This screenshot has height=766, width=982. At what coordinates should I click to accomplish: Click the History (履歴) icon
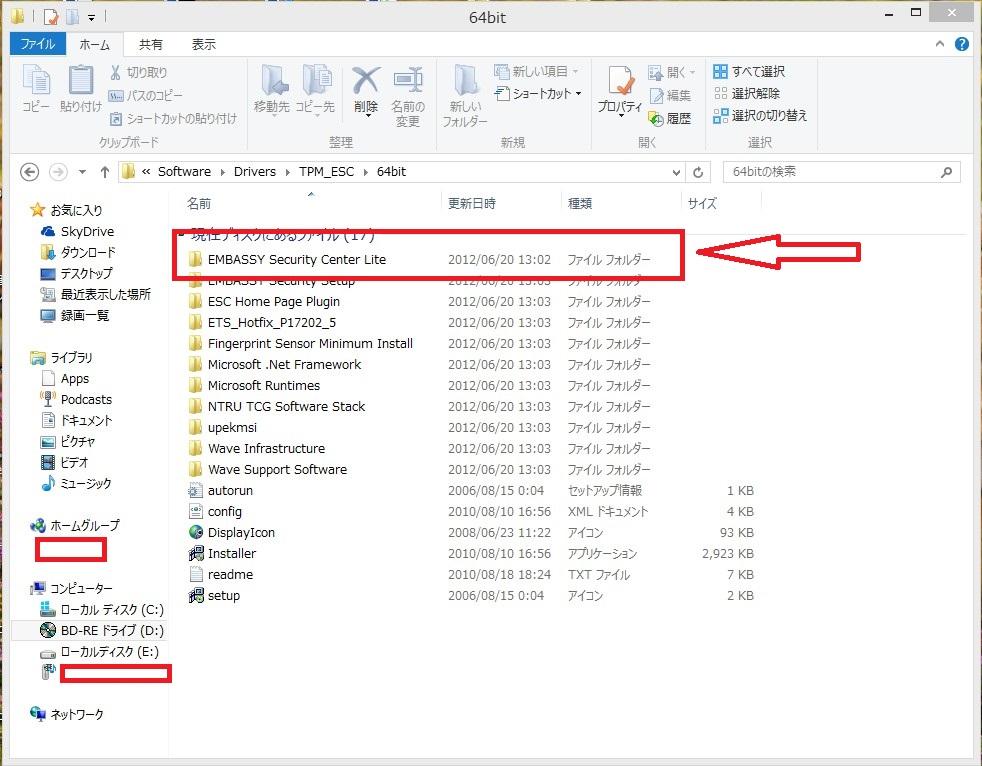tap(656, 118)
